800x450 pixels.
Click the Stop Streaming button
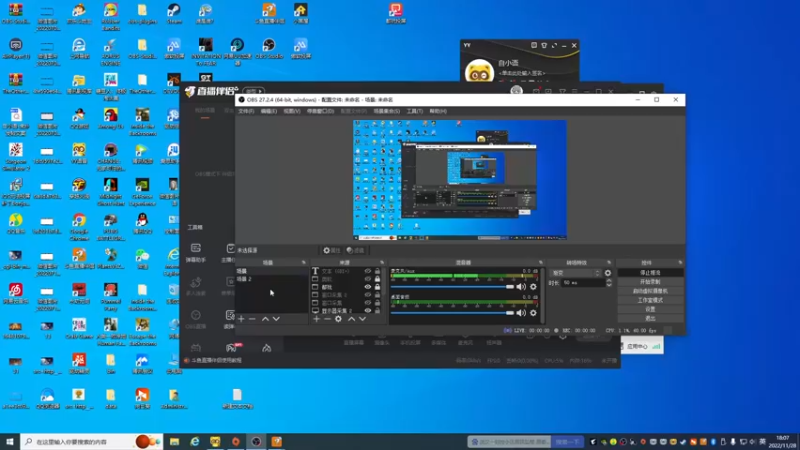(x=650, y=273)
